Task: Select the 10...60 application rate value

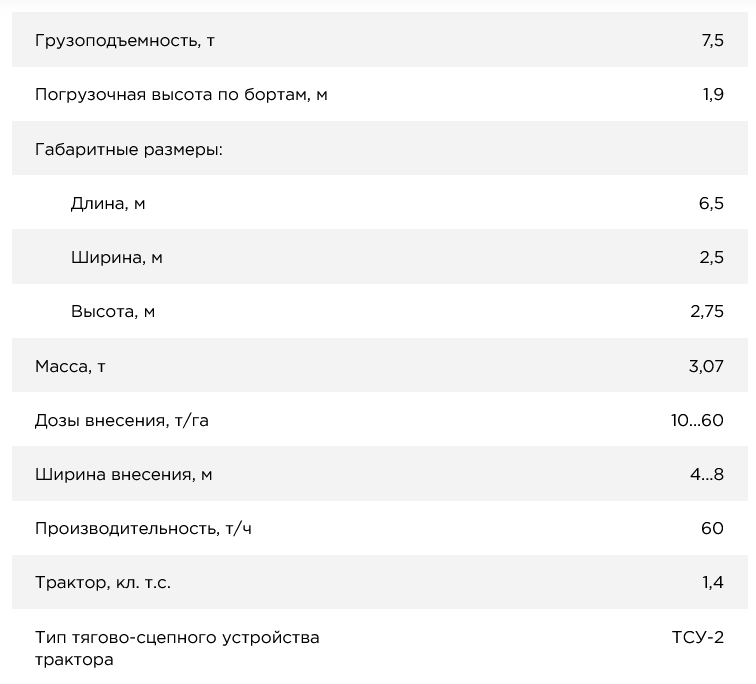Action: 697,421
